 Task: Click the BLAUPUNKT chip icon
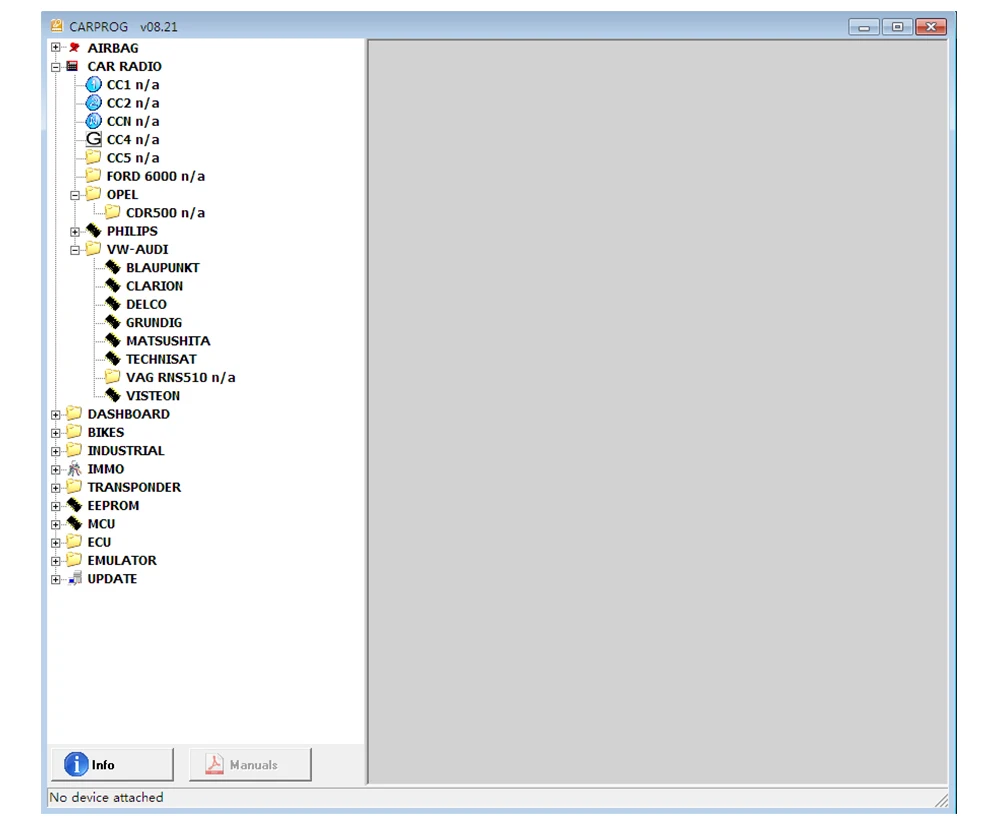coord(113,267)
